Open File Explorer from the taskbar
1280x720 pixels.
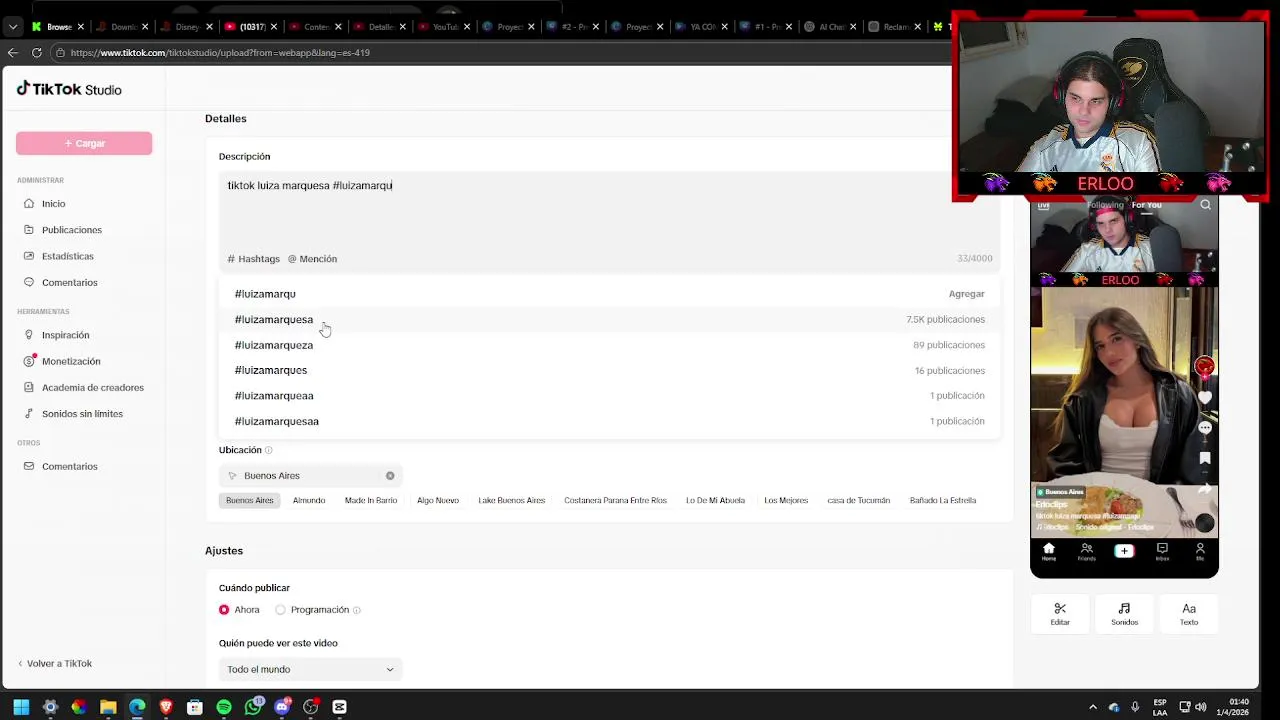pyautogui.click(x=108, y=707)
